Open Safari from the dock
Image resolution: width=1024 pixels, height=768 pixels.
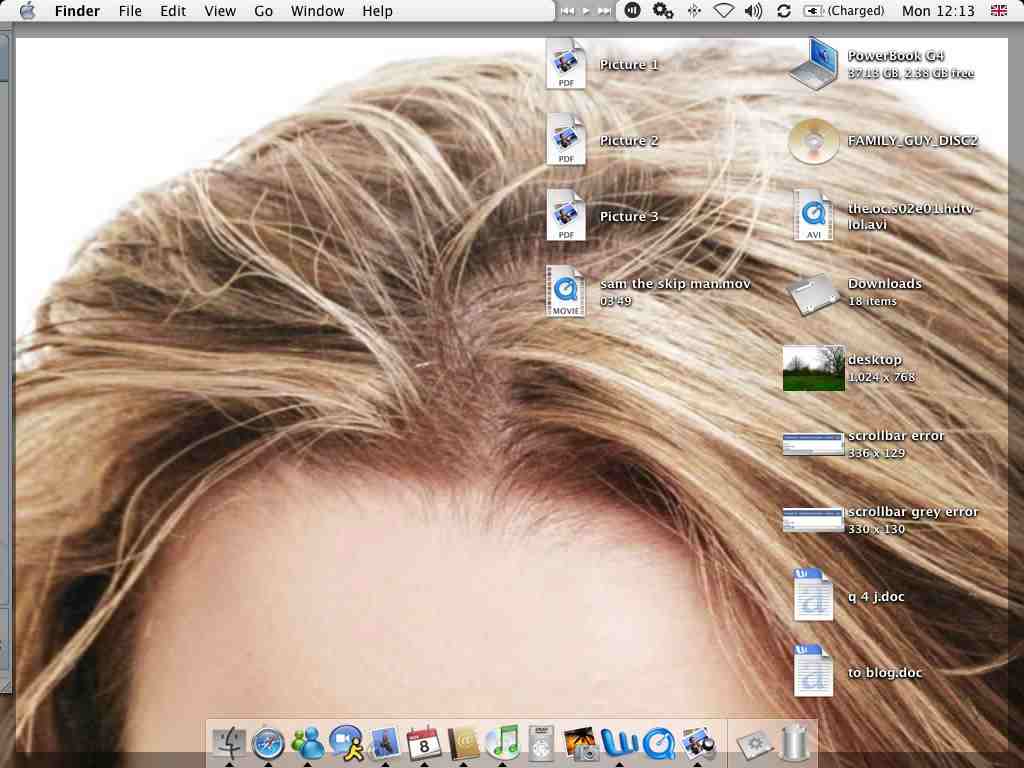pos(268,743)
